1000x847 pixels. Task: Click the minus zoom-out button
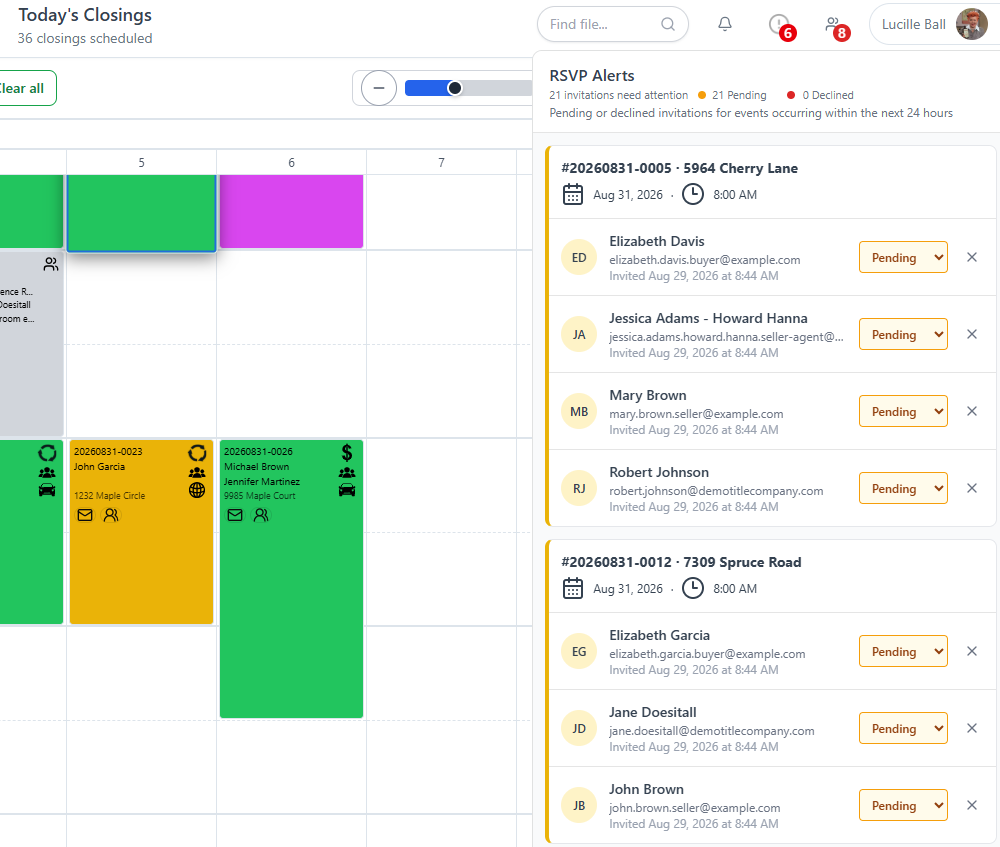click(379, 88)
